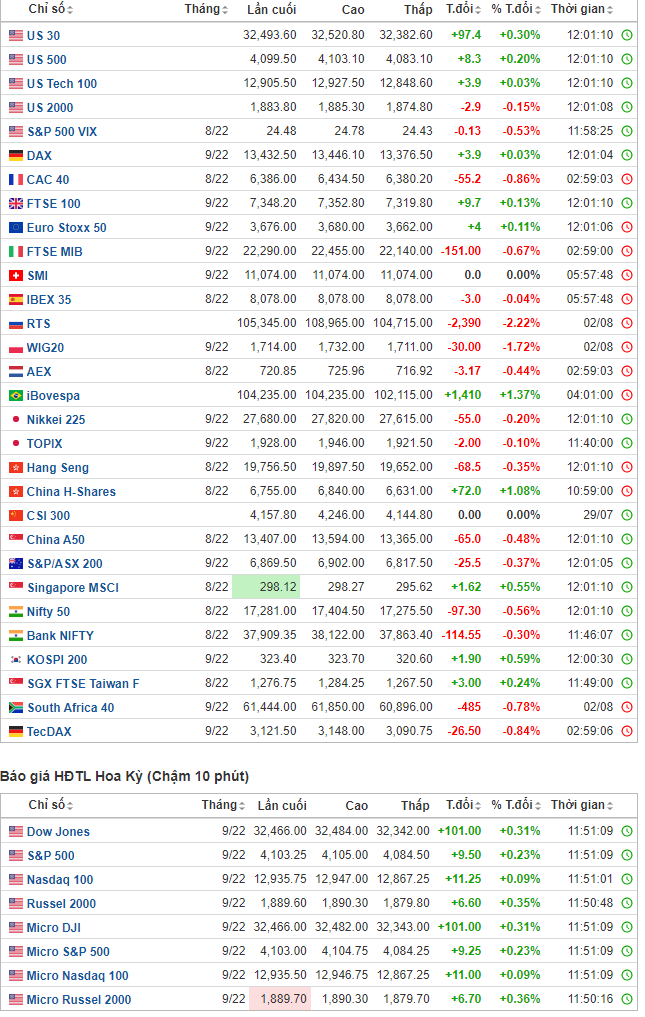Click the highlighted 298.12 Singapore MSCI value
The height and width of the screenshot is (1017, 645).
point(266,587)
